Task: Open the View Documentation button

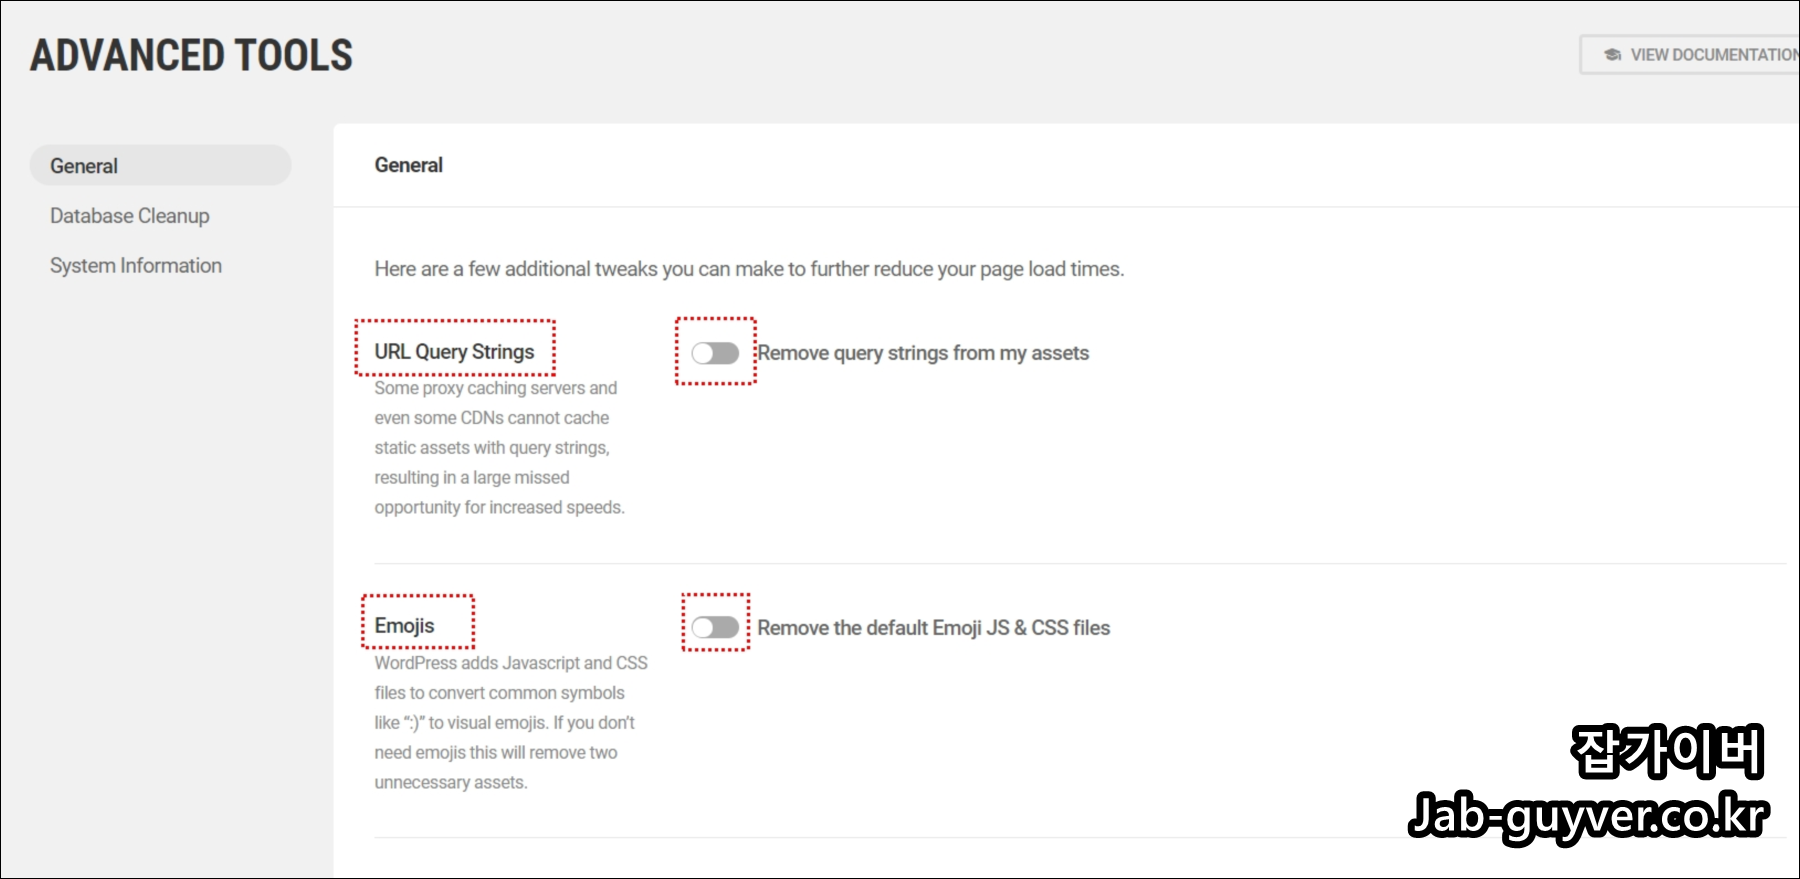Action: tap(1690, 55)
